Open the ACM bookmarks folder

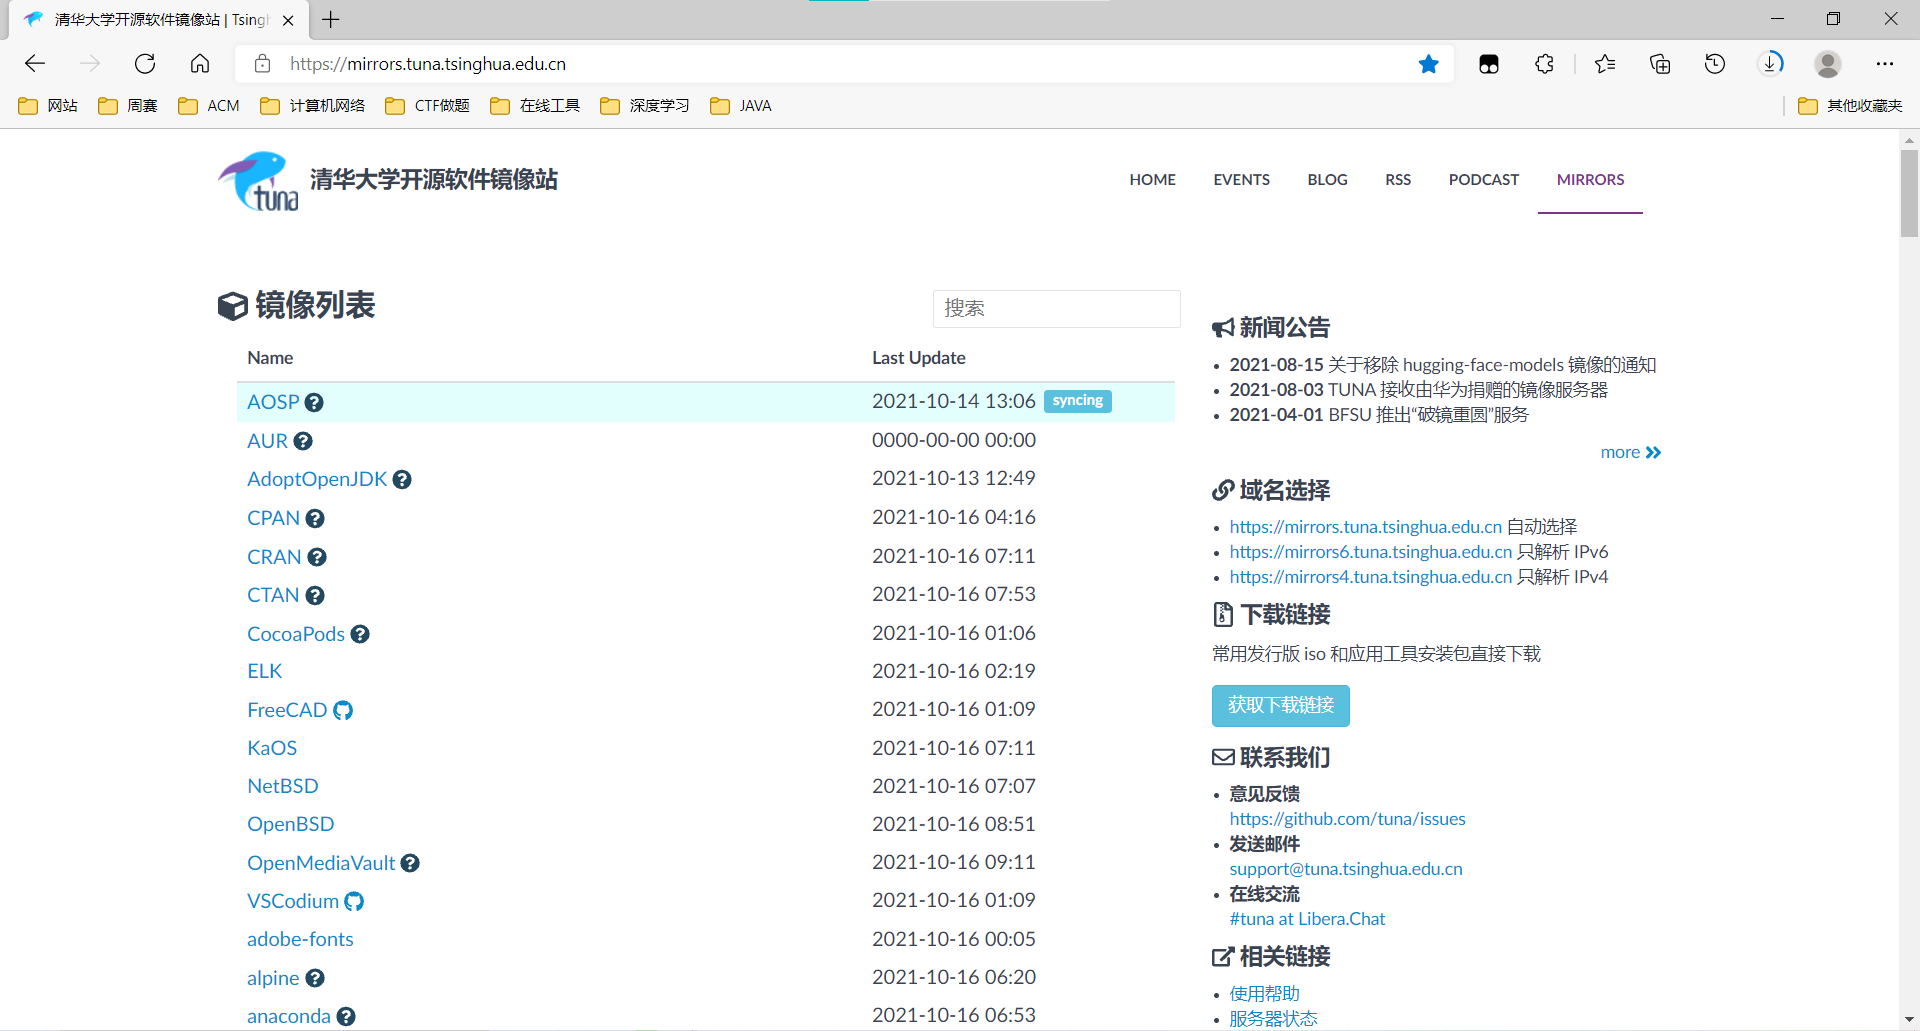pos(209,106)
